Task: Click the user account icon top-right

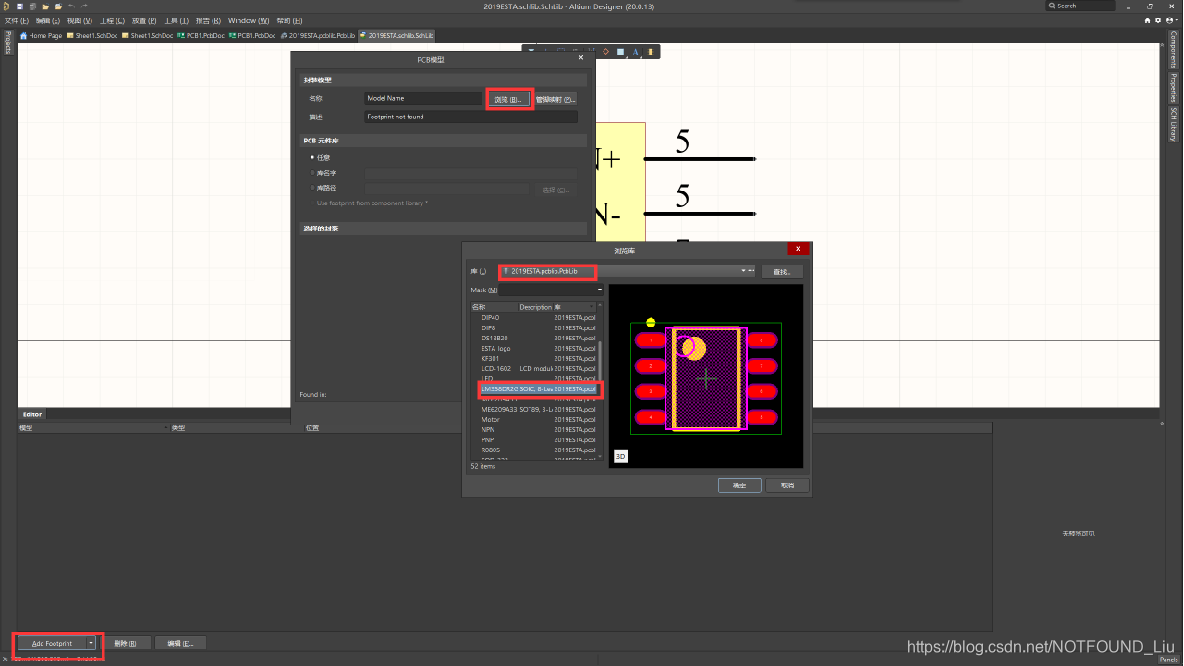Action: click(x=1169, y=20)
